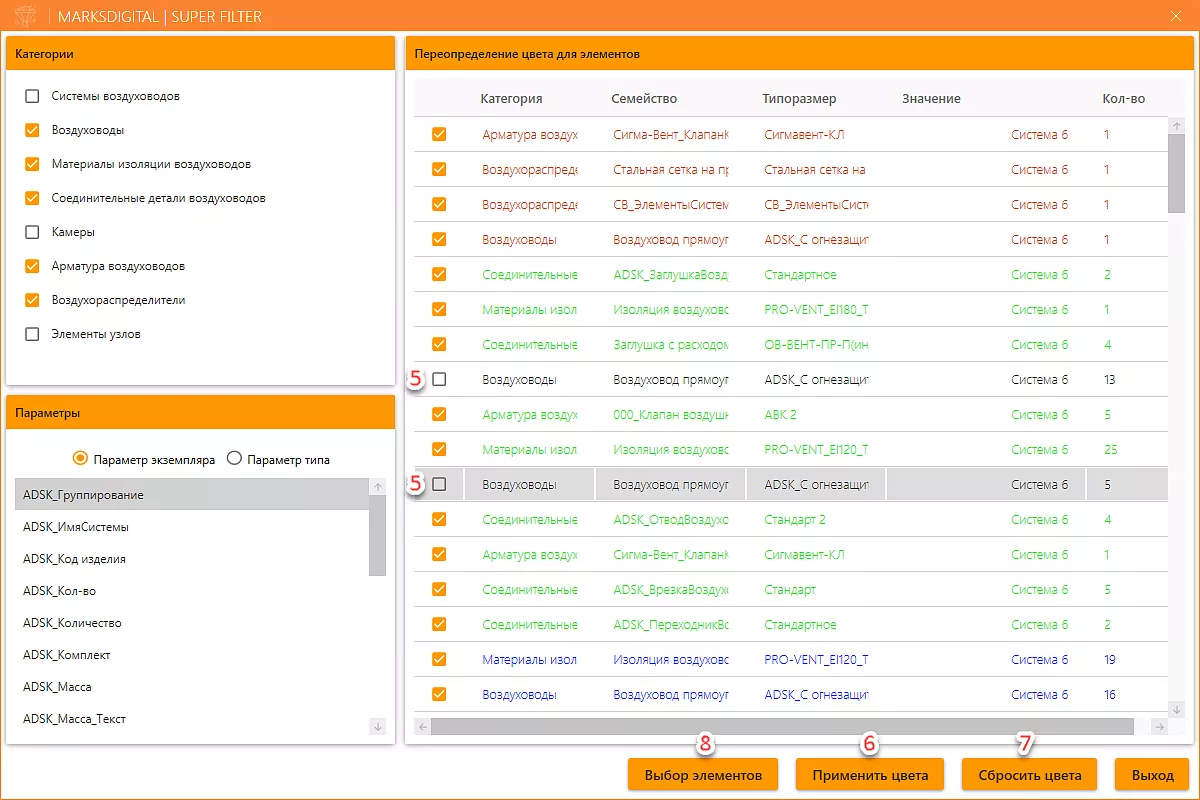Click the table's scroll down arrow
1200x800 pixels.
click(x=1177, y=711)
